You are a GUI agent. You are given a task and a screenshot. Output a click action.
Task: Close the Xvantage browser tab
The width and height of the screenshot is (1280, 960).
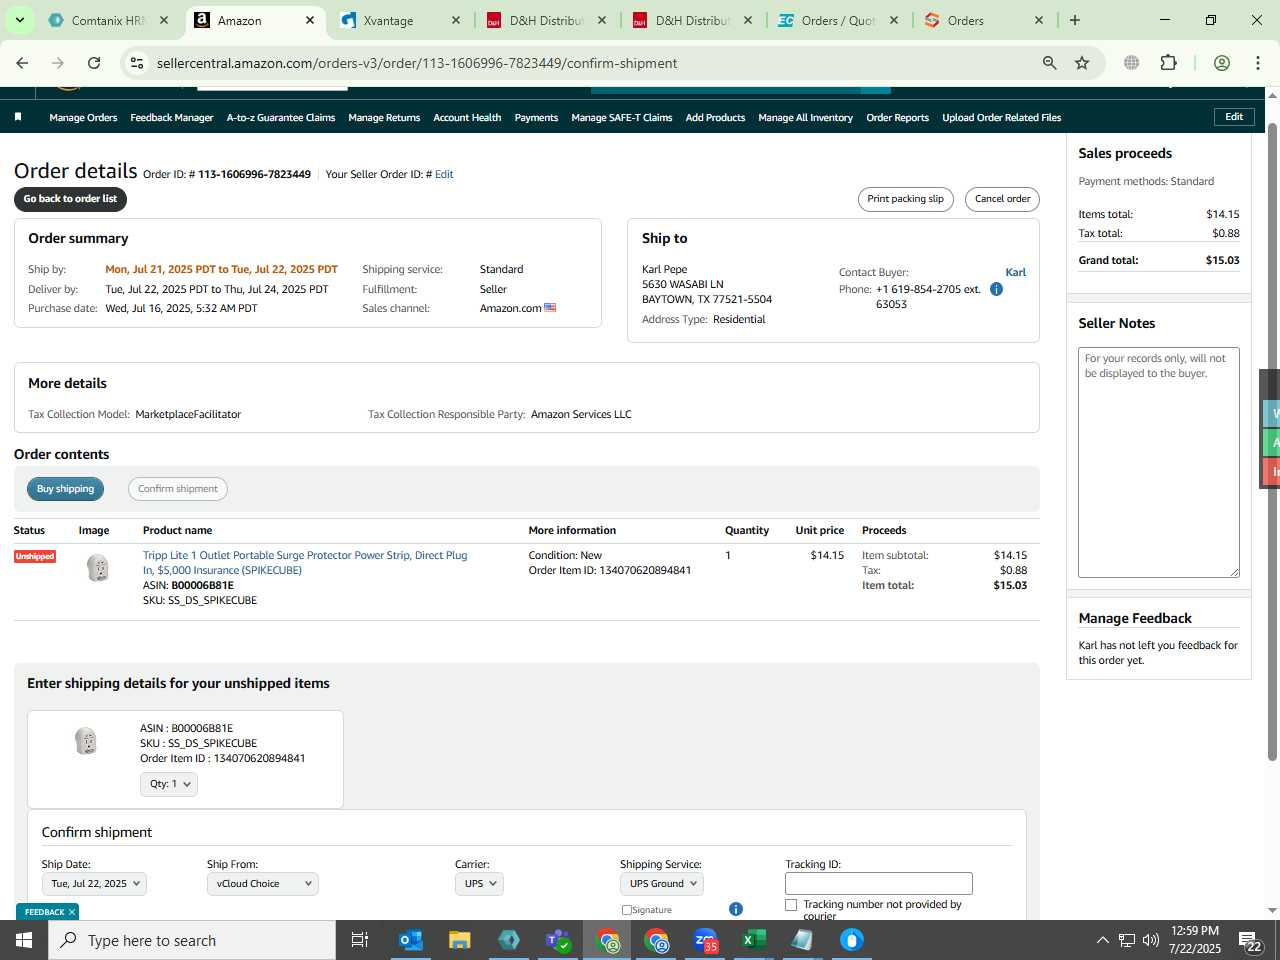[456, 20]
